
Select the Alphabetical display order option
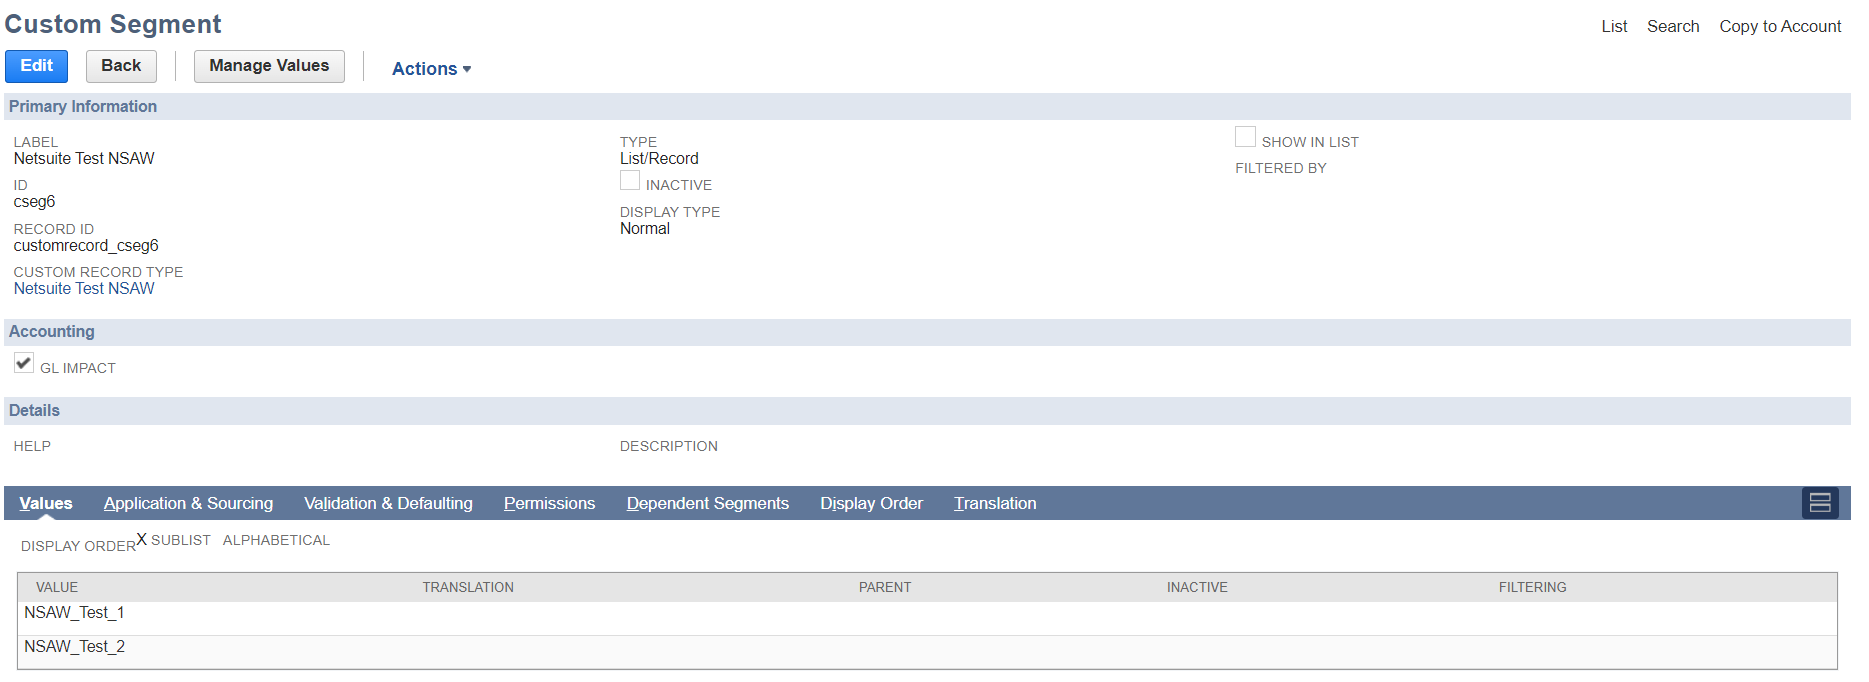[x=276, y=540]
